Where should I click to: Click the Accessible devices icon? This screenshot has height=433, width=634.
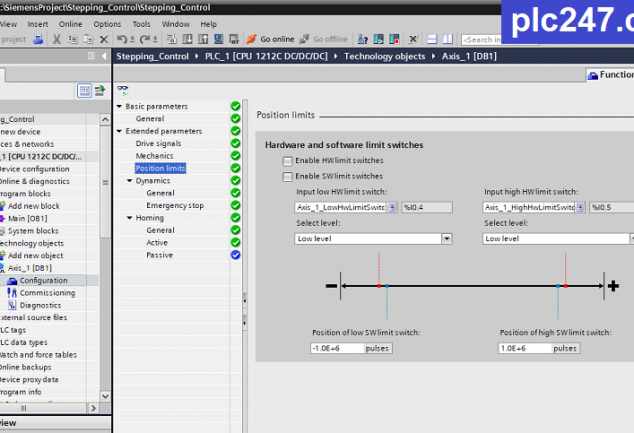coord(363,39)
